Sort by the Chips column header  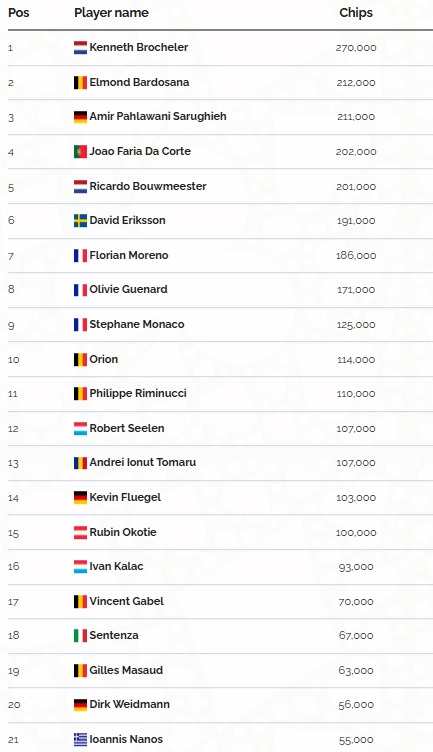(356, 13)
